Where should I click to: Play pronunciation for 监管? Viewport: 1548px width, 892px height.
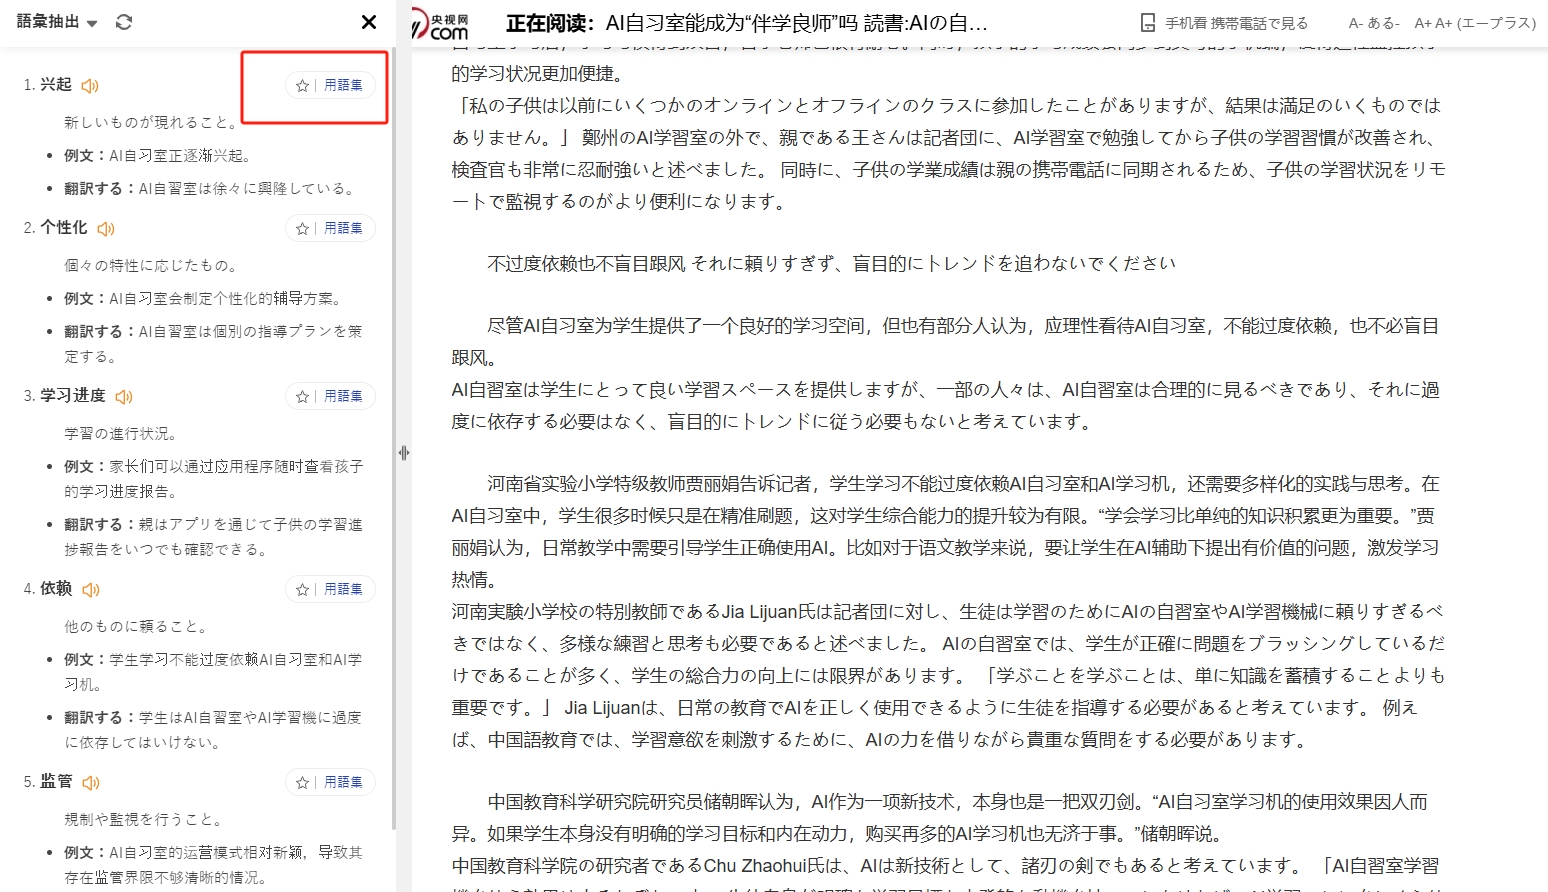point(90,783)
